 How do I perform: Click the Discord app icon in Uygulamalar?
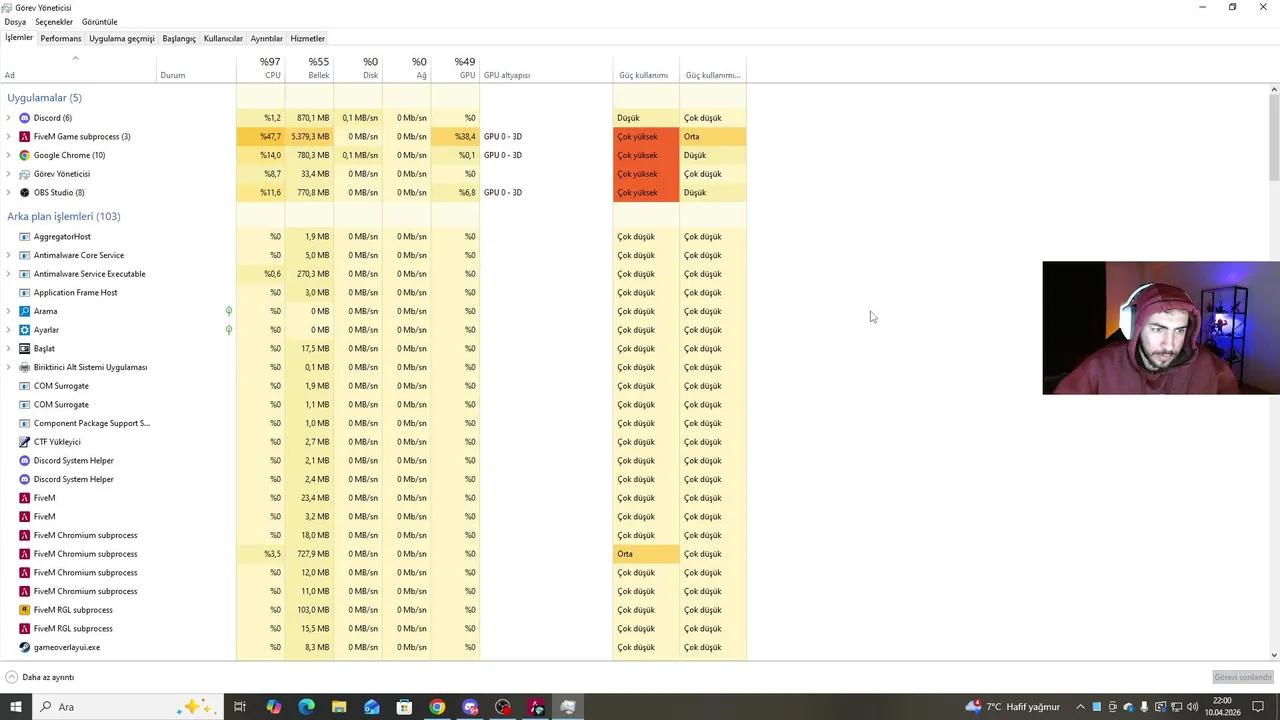(x=25, y=118)
